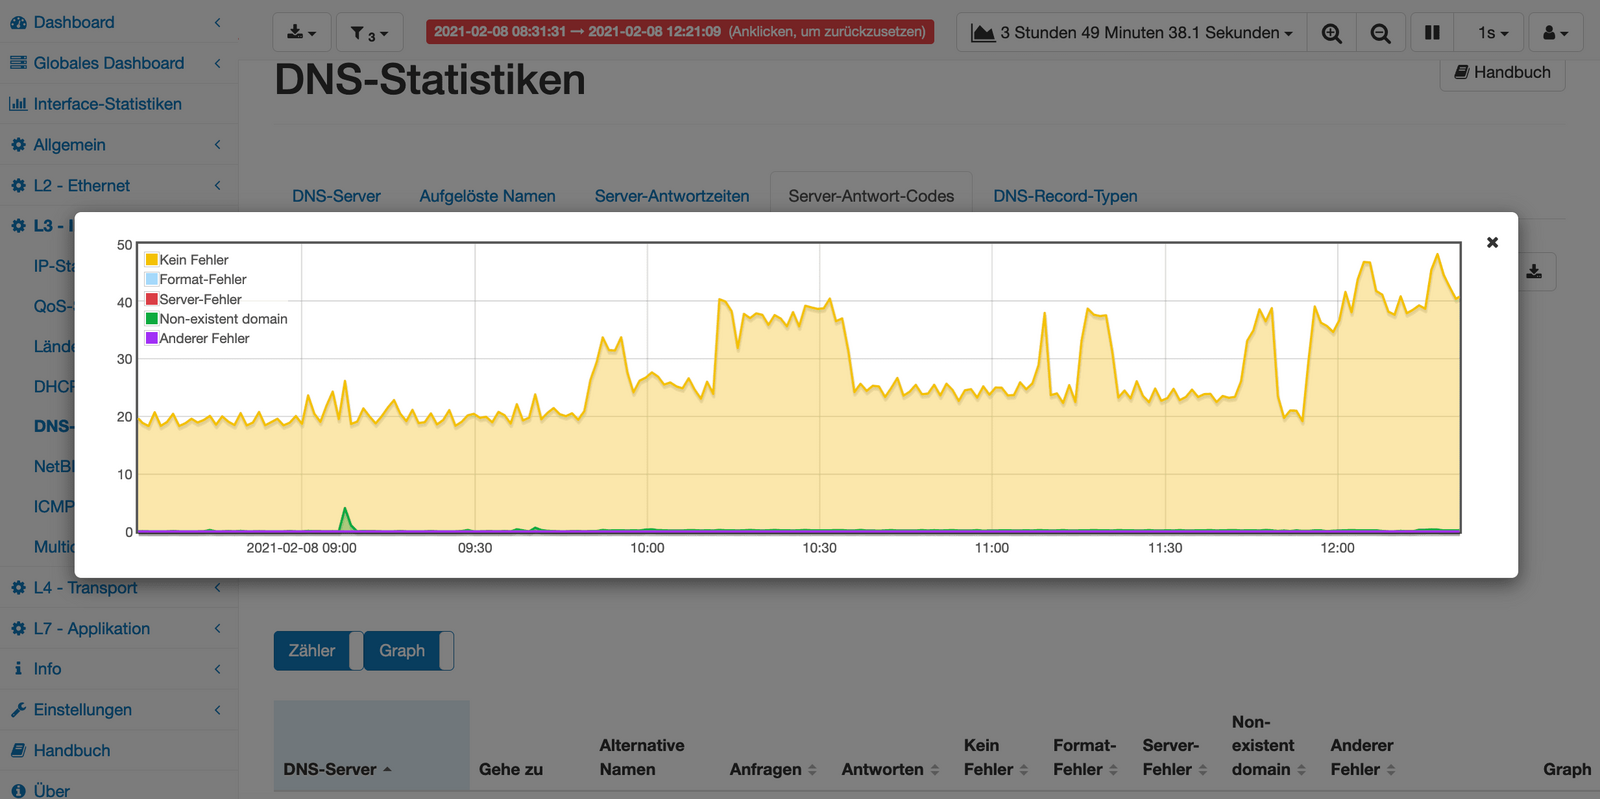This screenshot has width=1600, height=799.
Task: Close the graph popup with the X
Action: pyautogui.click(x=1492, y=243)
